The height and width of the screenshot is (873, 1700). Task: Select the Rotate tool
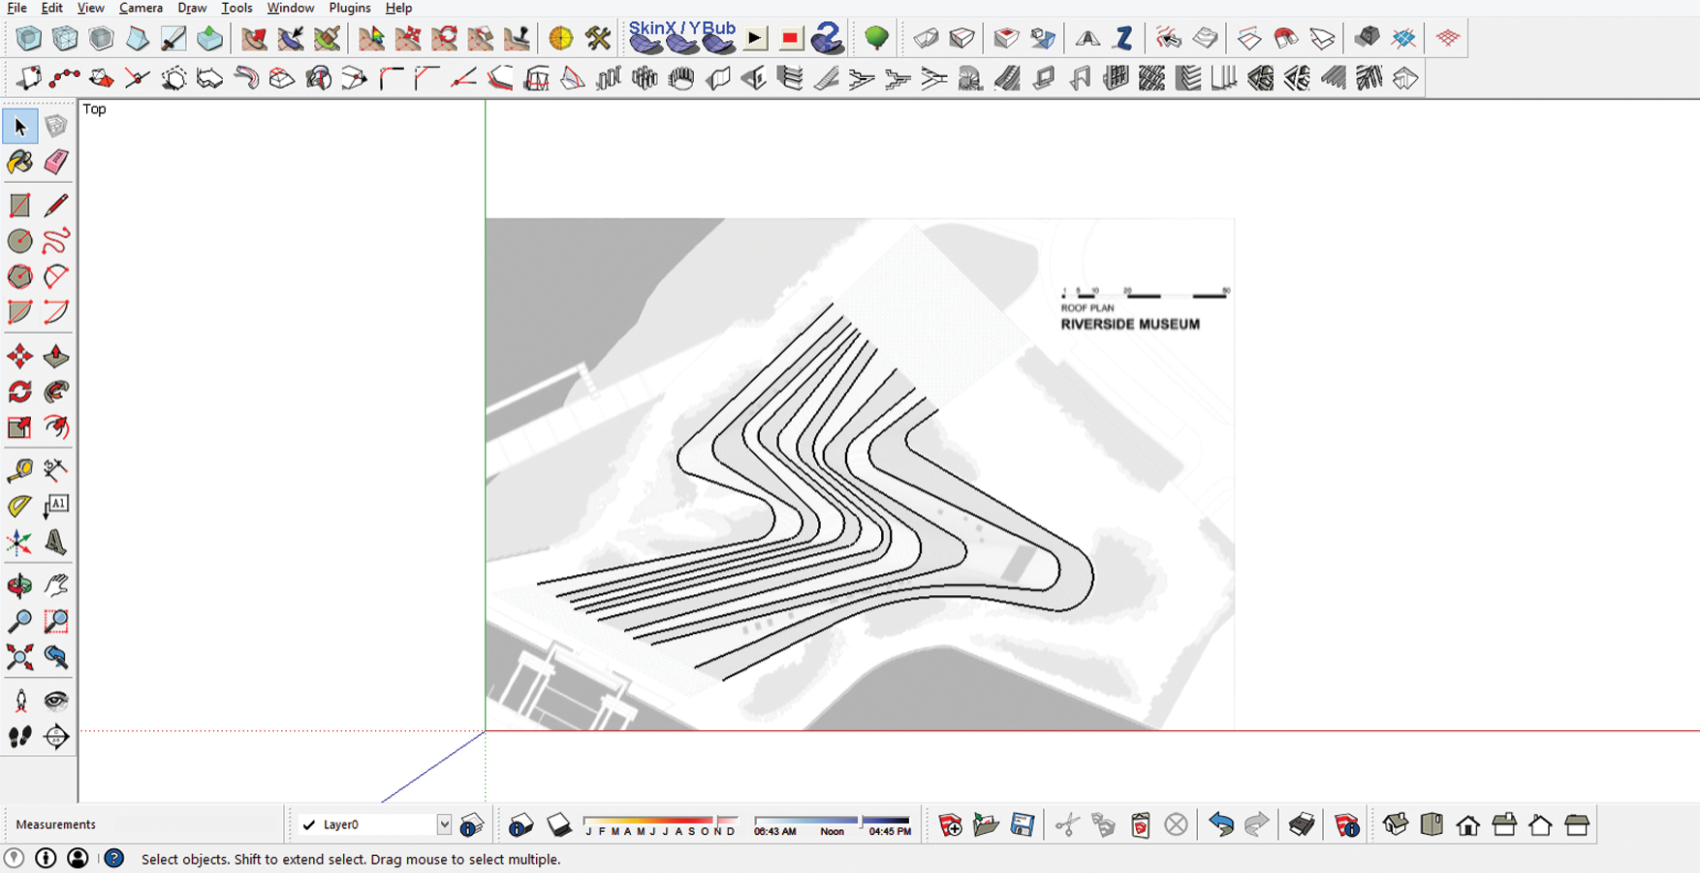coord(20,392)
